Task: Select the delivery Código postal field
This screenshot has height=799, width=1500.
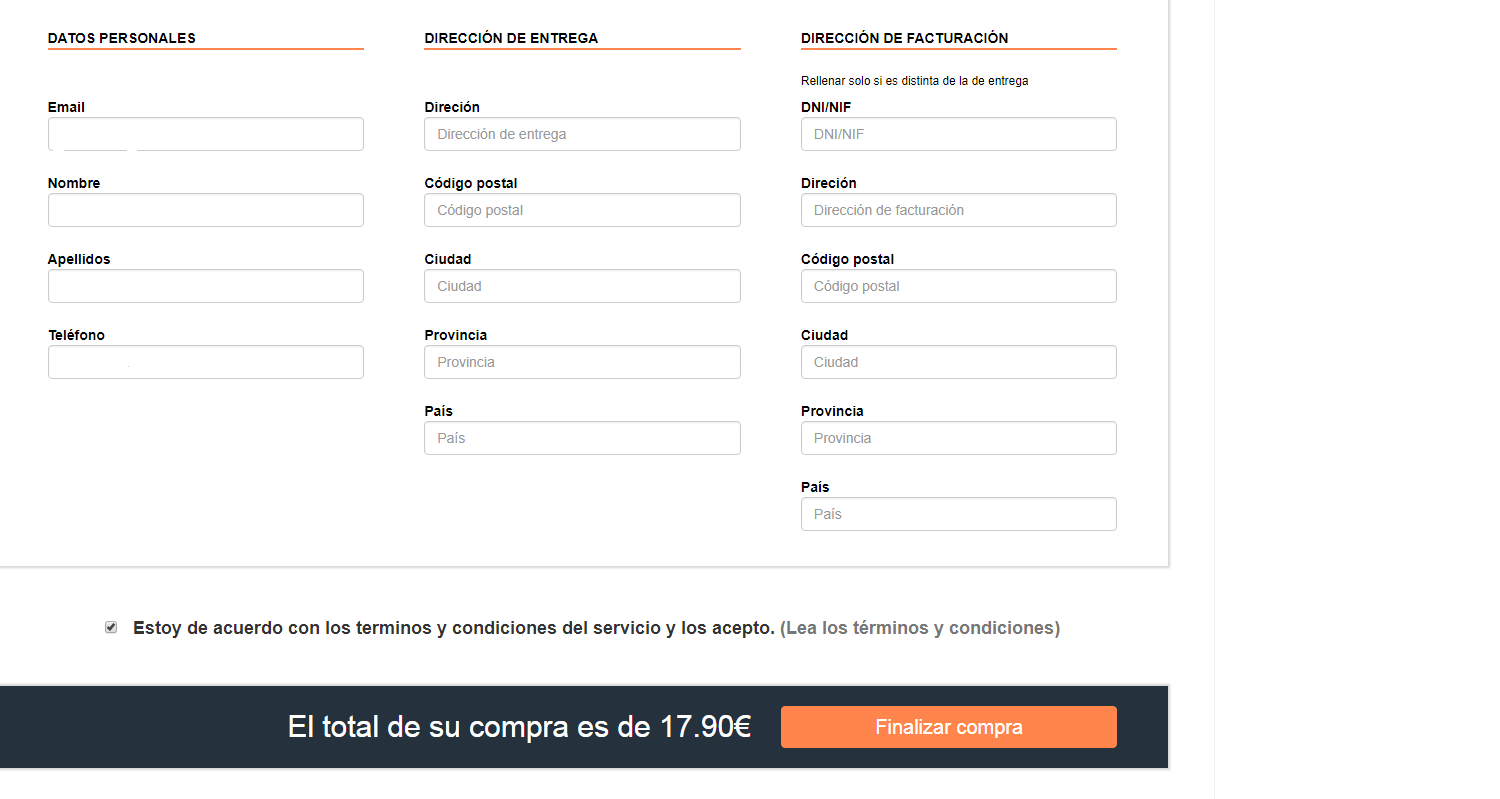Action: pos(582,210)
